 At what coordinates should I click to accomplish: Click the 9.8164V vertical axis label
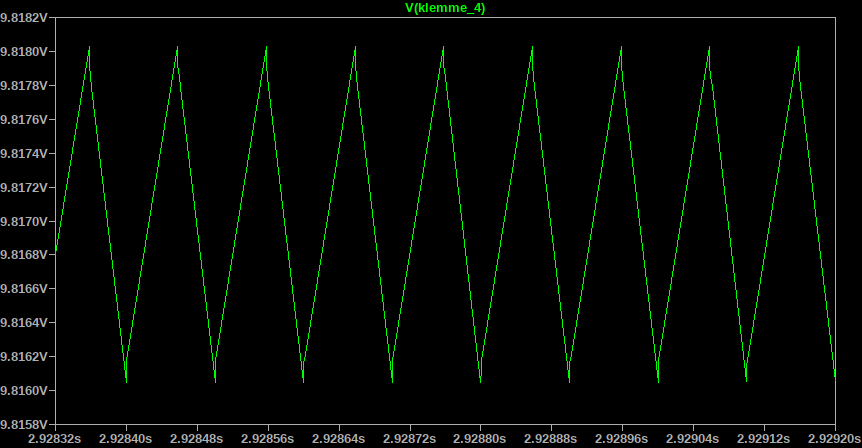(24, 322)
